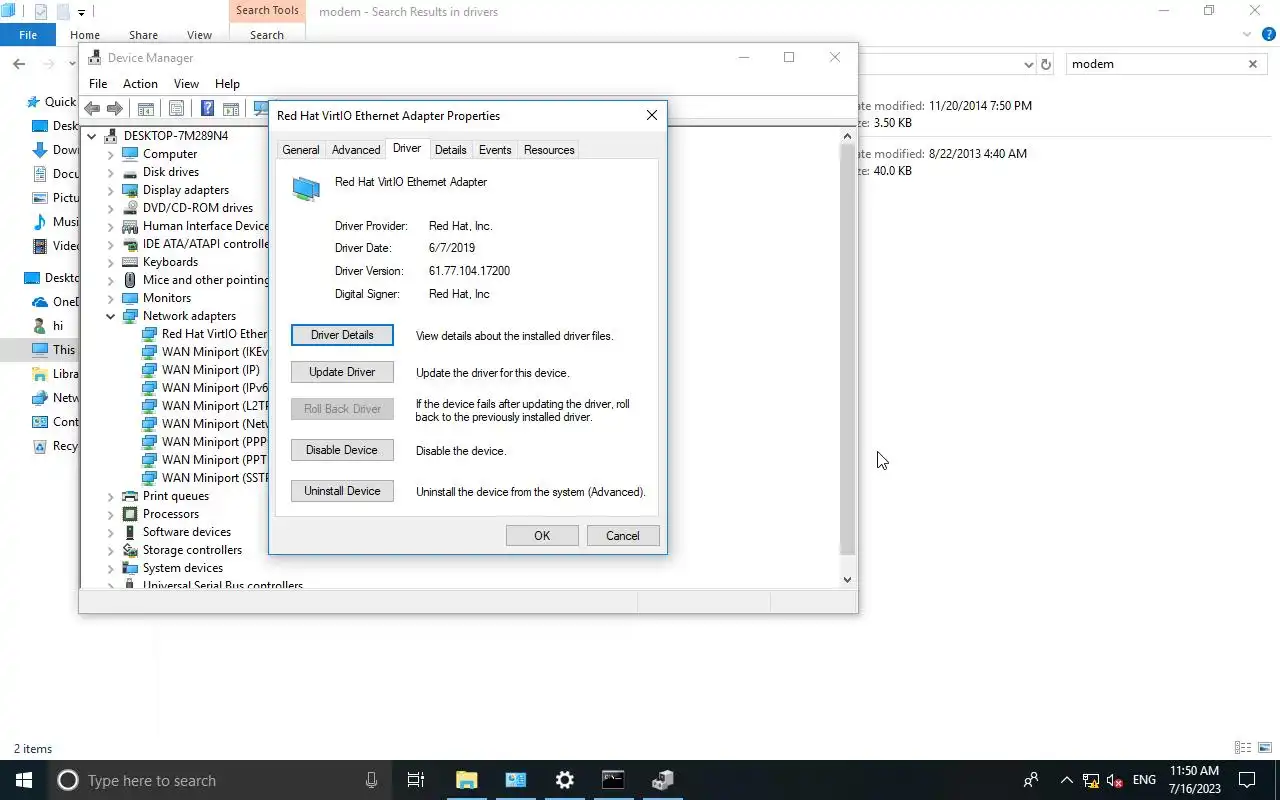Click Cancel in the Properties dialog
The image size is (1280, 800).
coord(622,536)
